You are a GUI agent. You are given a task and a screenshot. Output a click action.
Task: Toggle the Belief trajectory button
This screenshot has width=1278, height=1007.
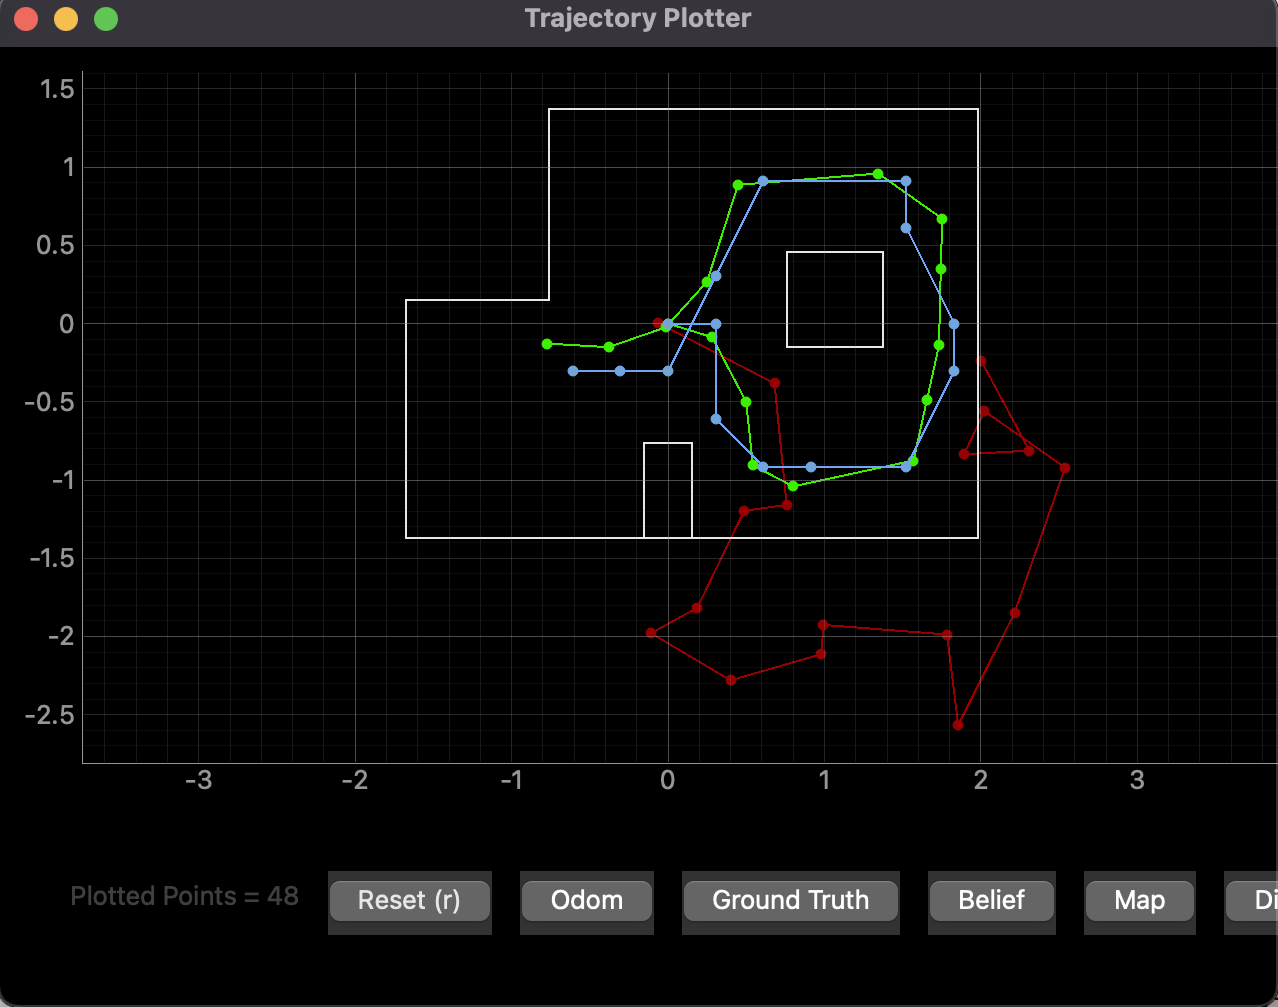click(x=992, y=900)
